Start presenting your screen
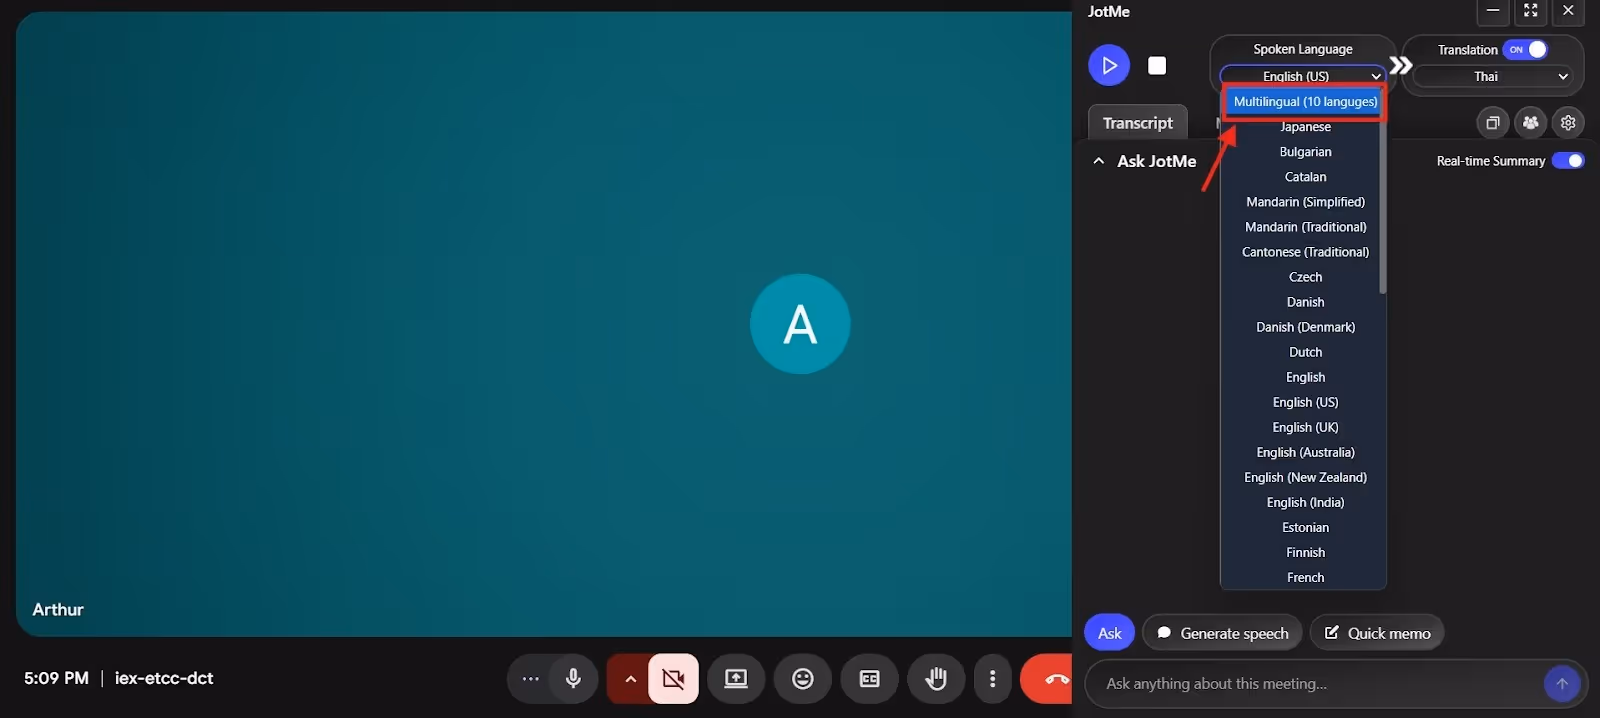The height and width of the screenshot is (718, 1600). pos(736,679)
